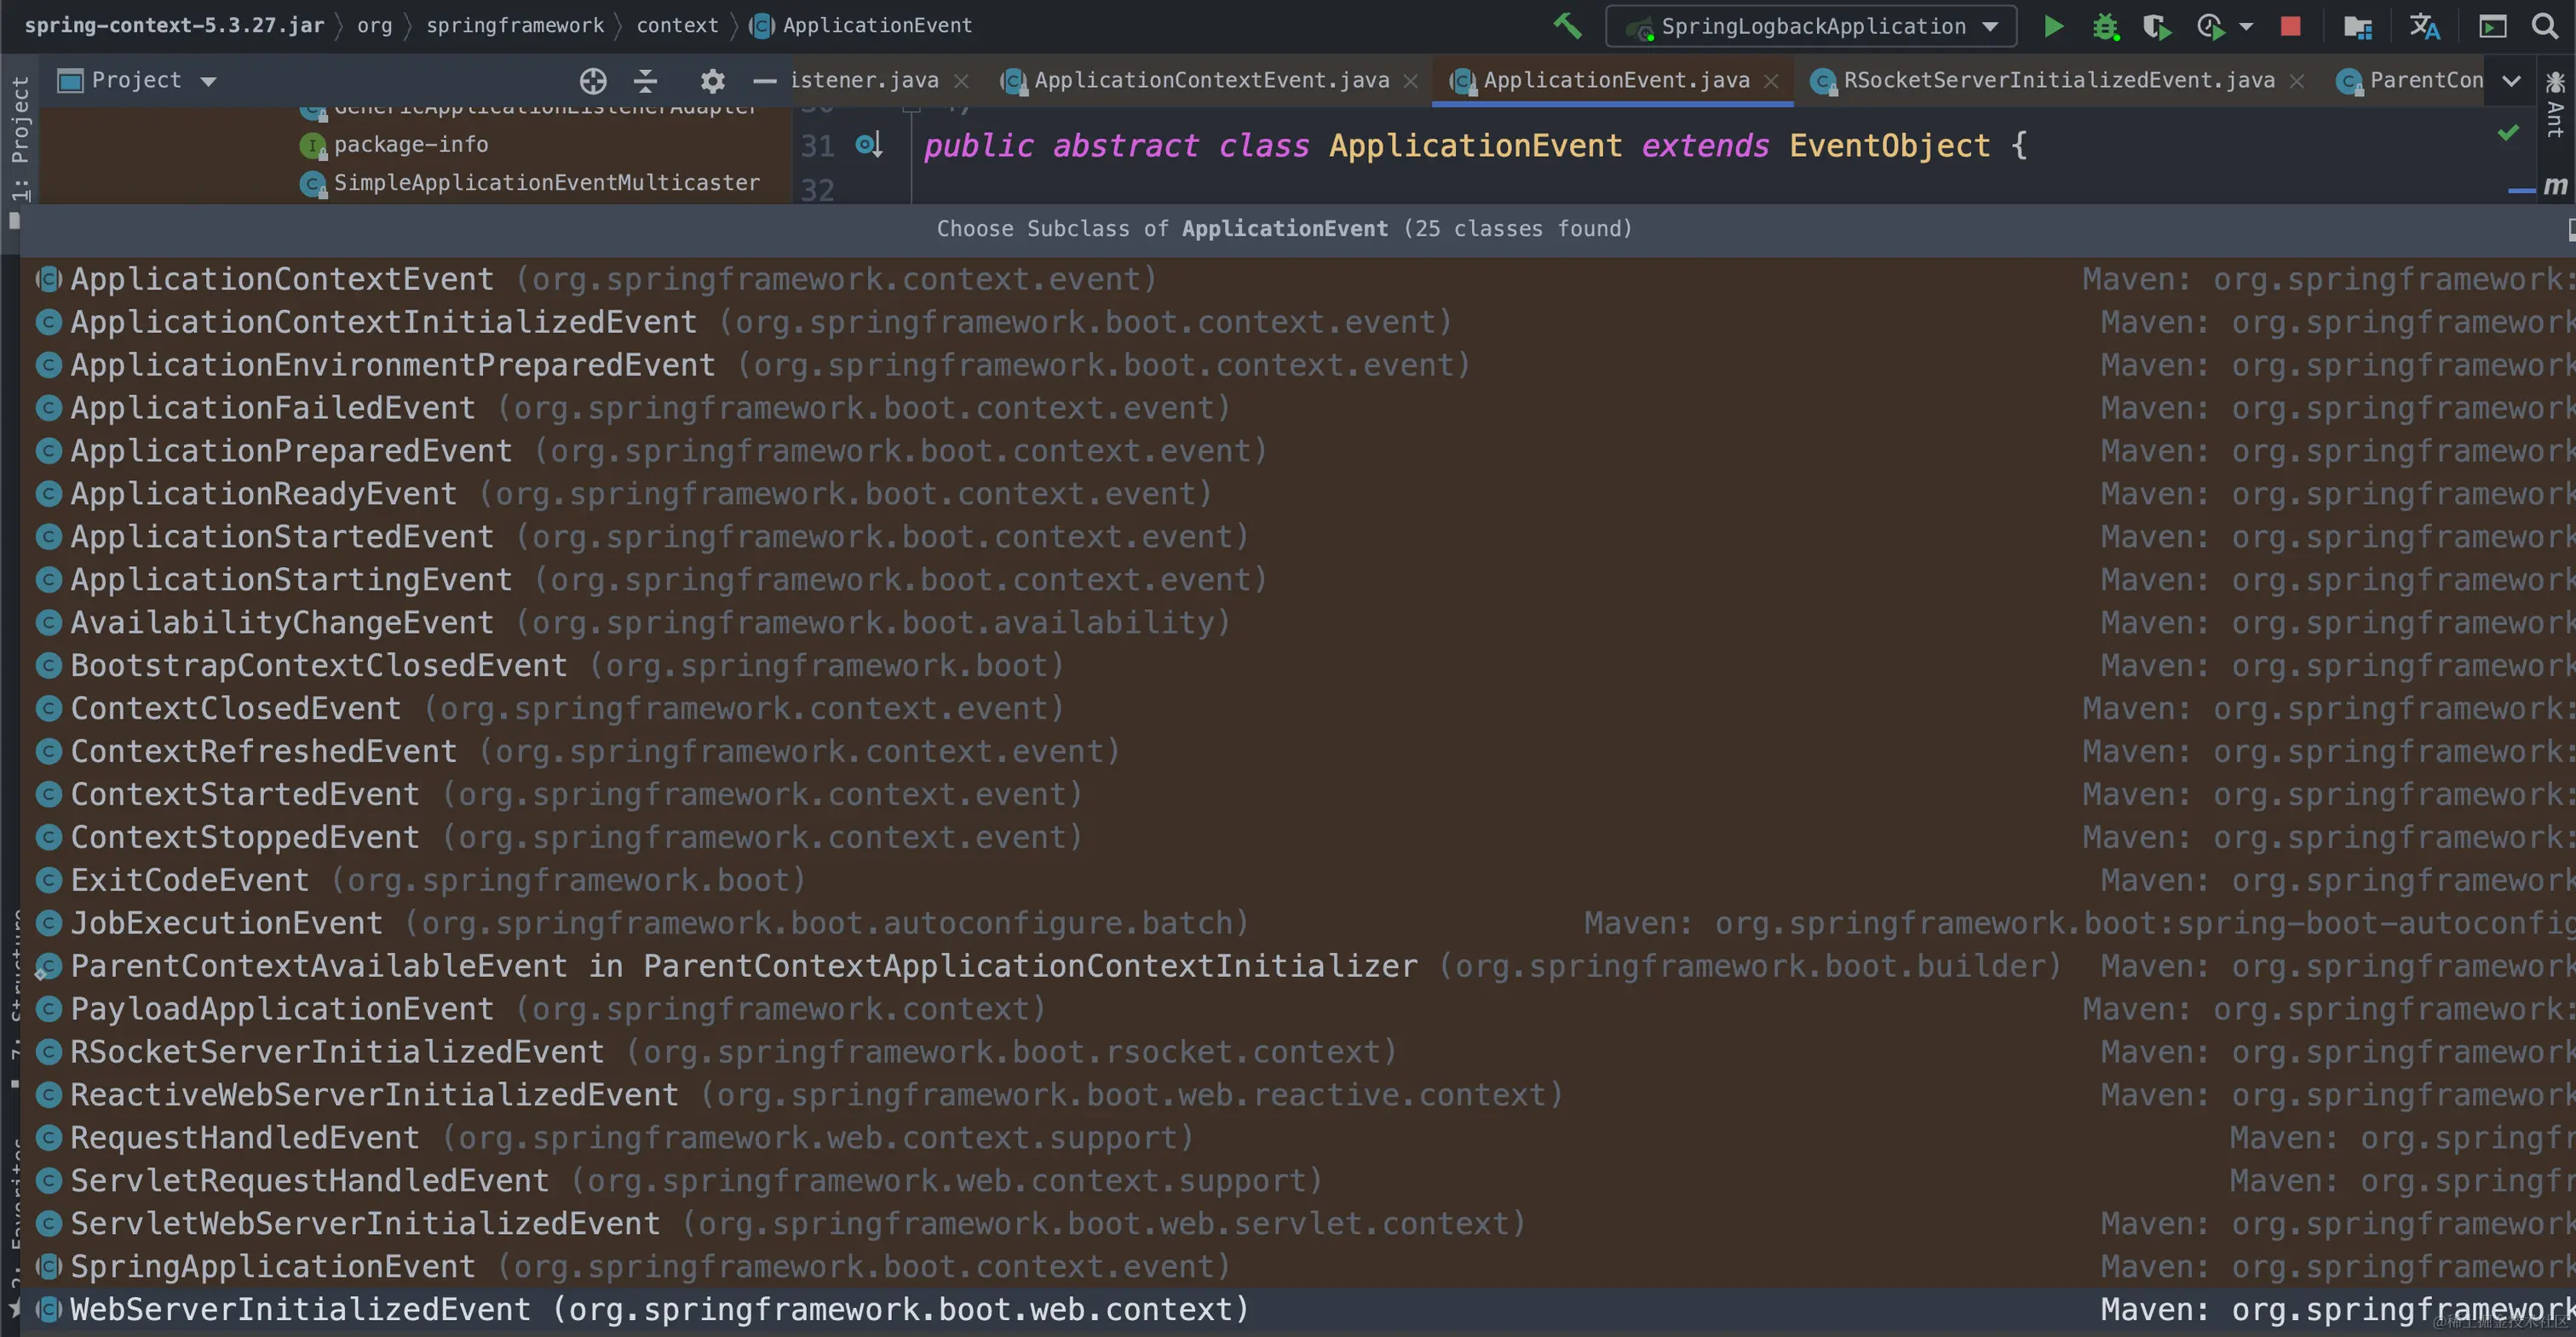
Task: Click the Translate icon in toolbar
Action: [x=2425, y=26]
